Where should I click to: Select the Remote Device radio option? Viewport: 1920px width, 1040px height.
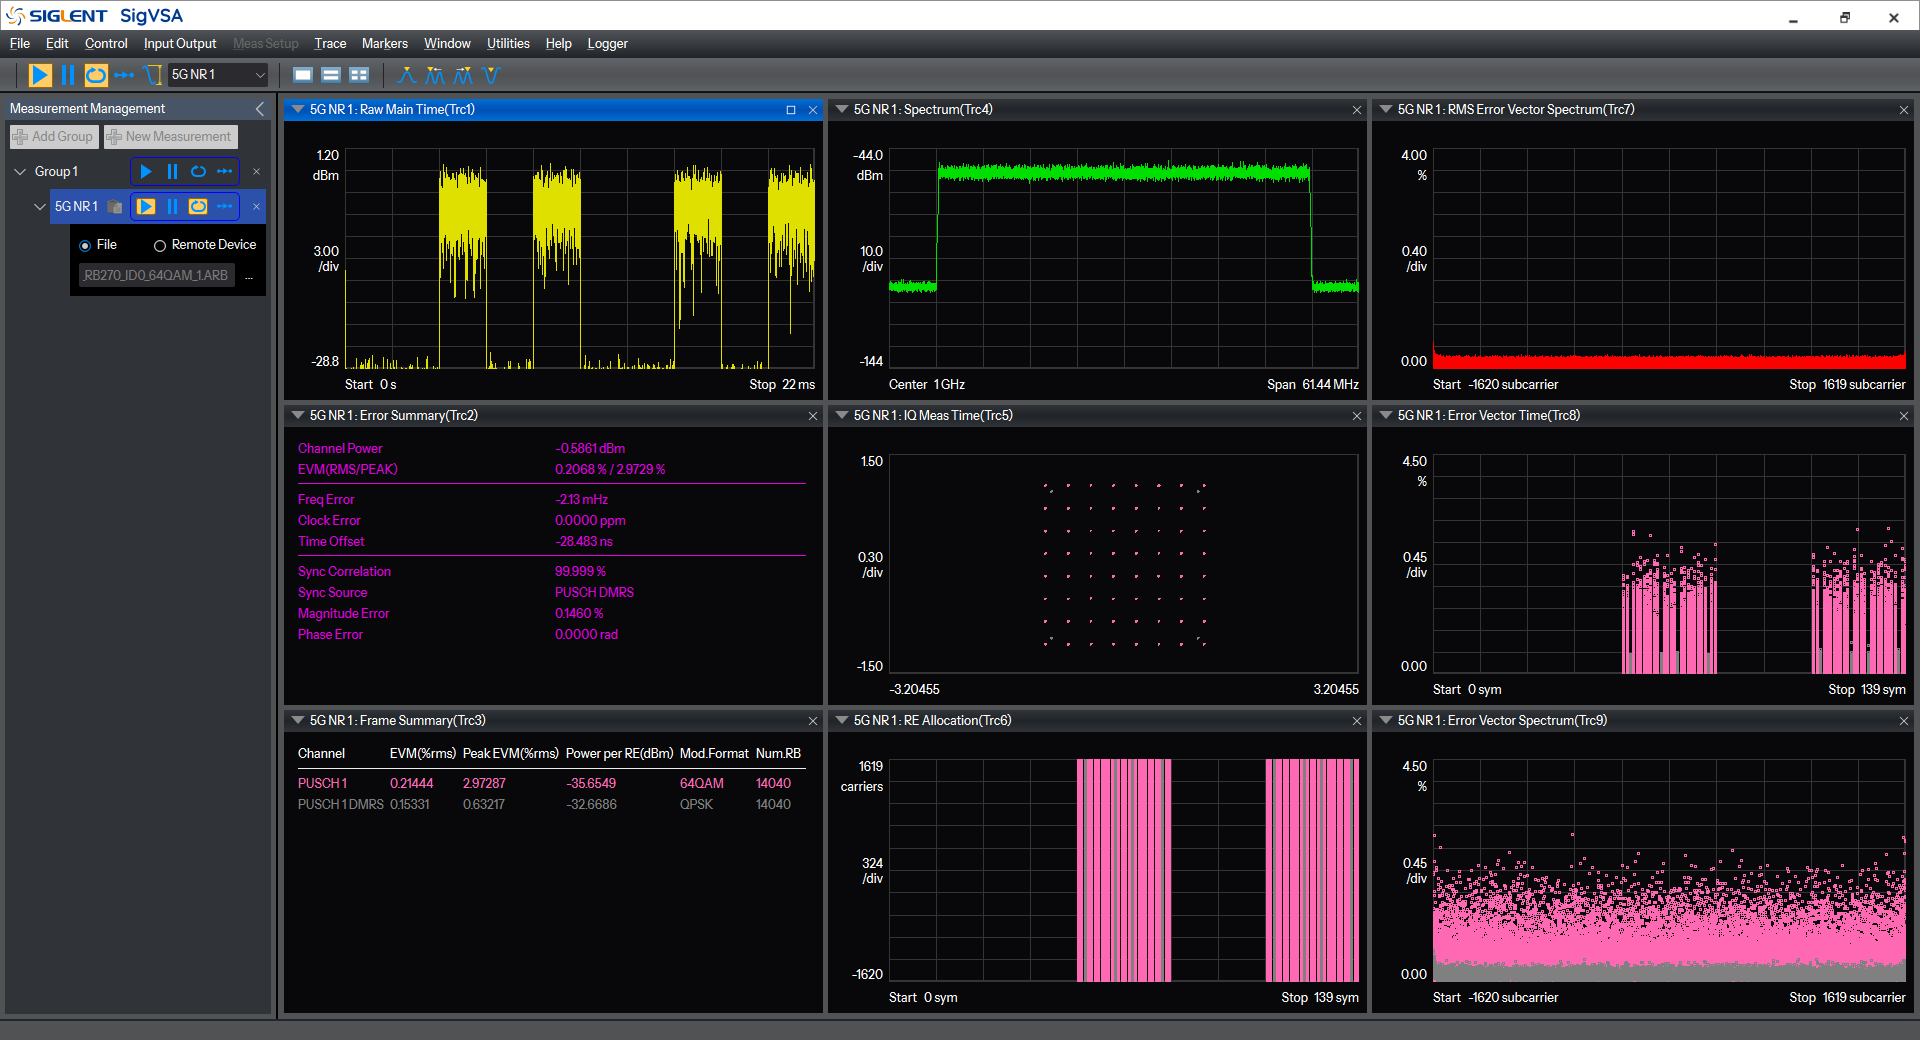click(x=159, y=245)
